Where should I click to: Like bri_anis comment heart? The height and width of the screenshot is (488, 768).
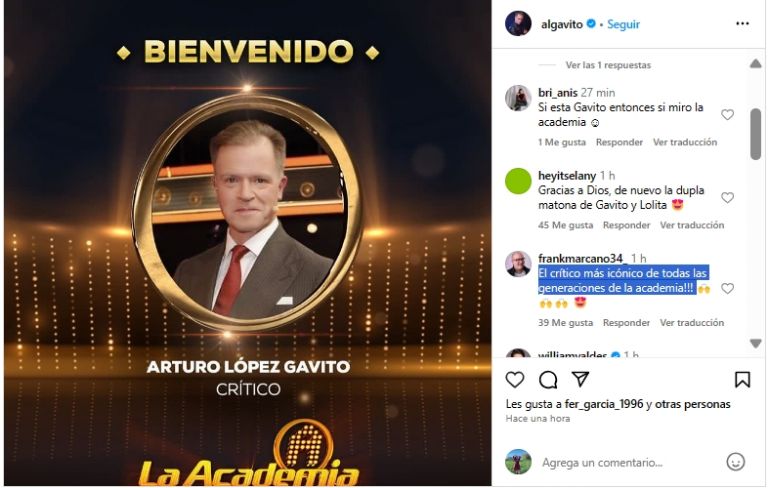coord(727,115)
